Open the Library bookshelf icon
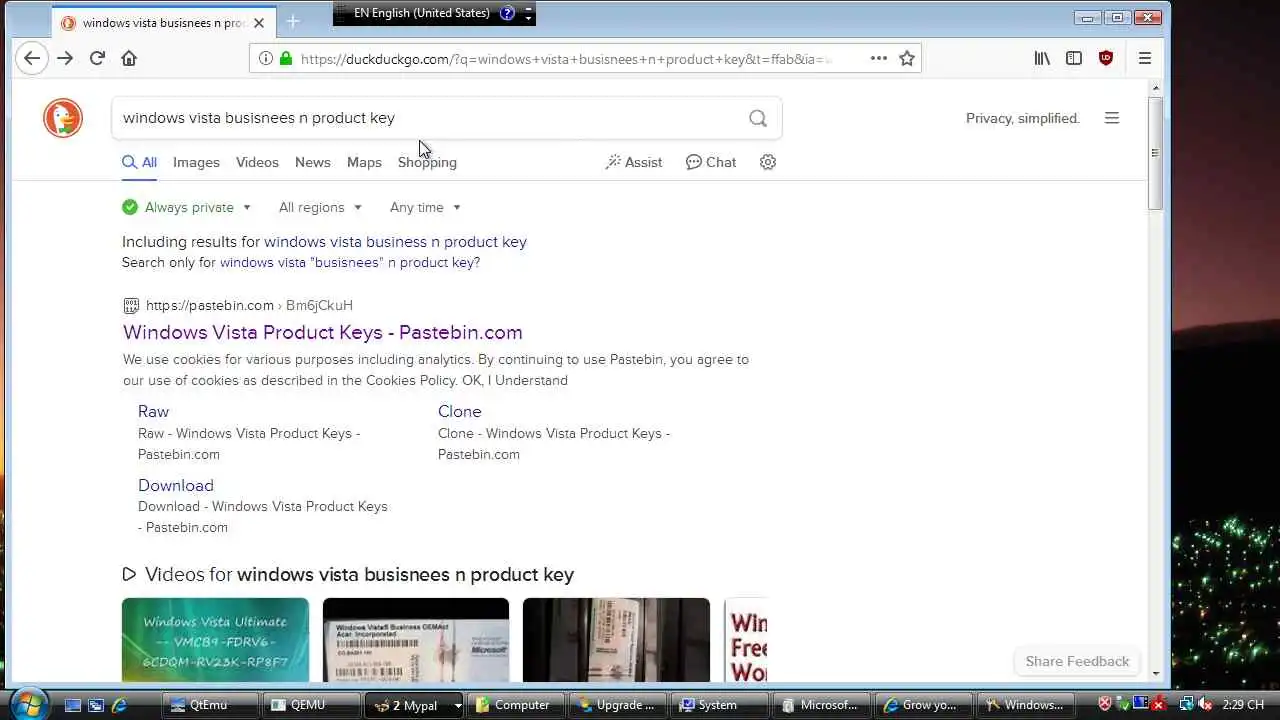 [1042, 58]
